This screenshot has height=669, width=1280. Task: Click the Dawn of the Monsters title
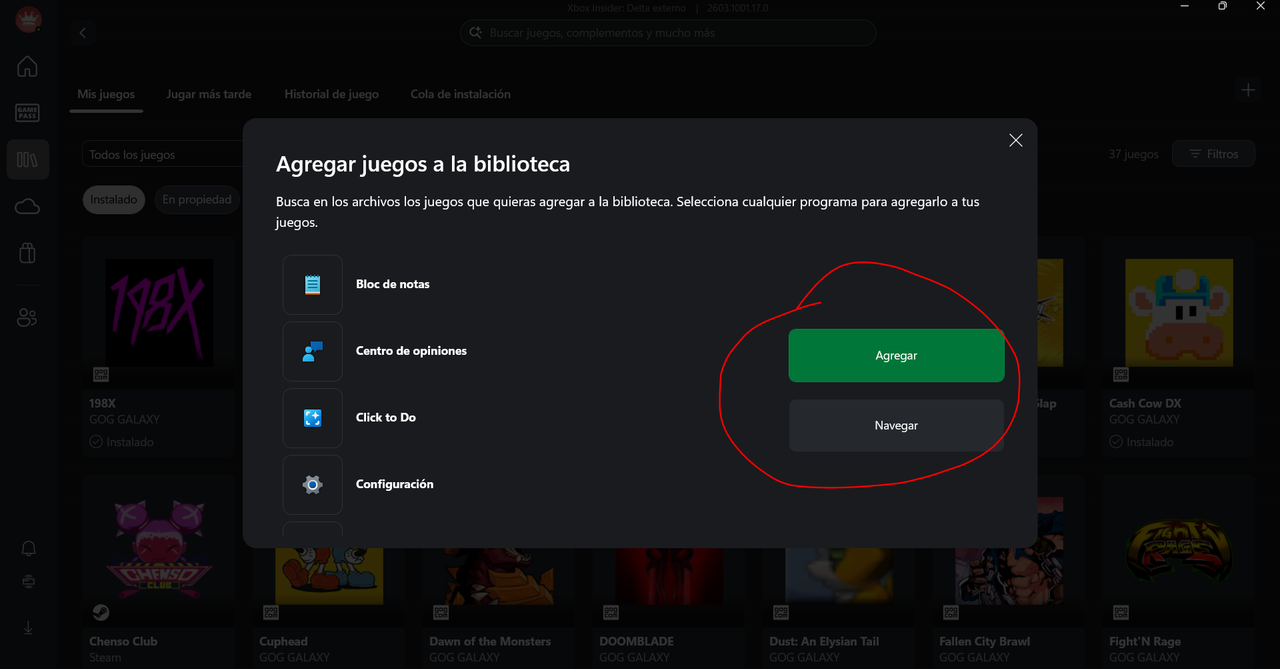click(490, 642)
